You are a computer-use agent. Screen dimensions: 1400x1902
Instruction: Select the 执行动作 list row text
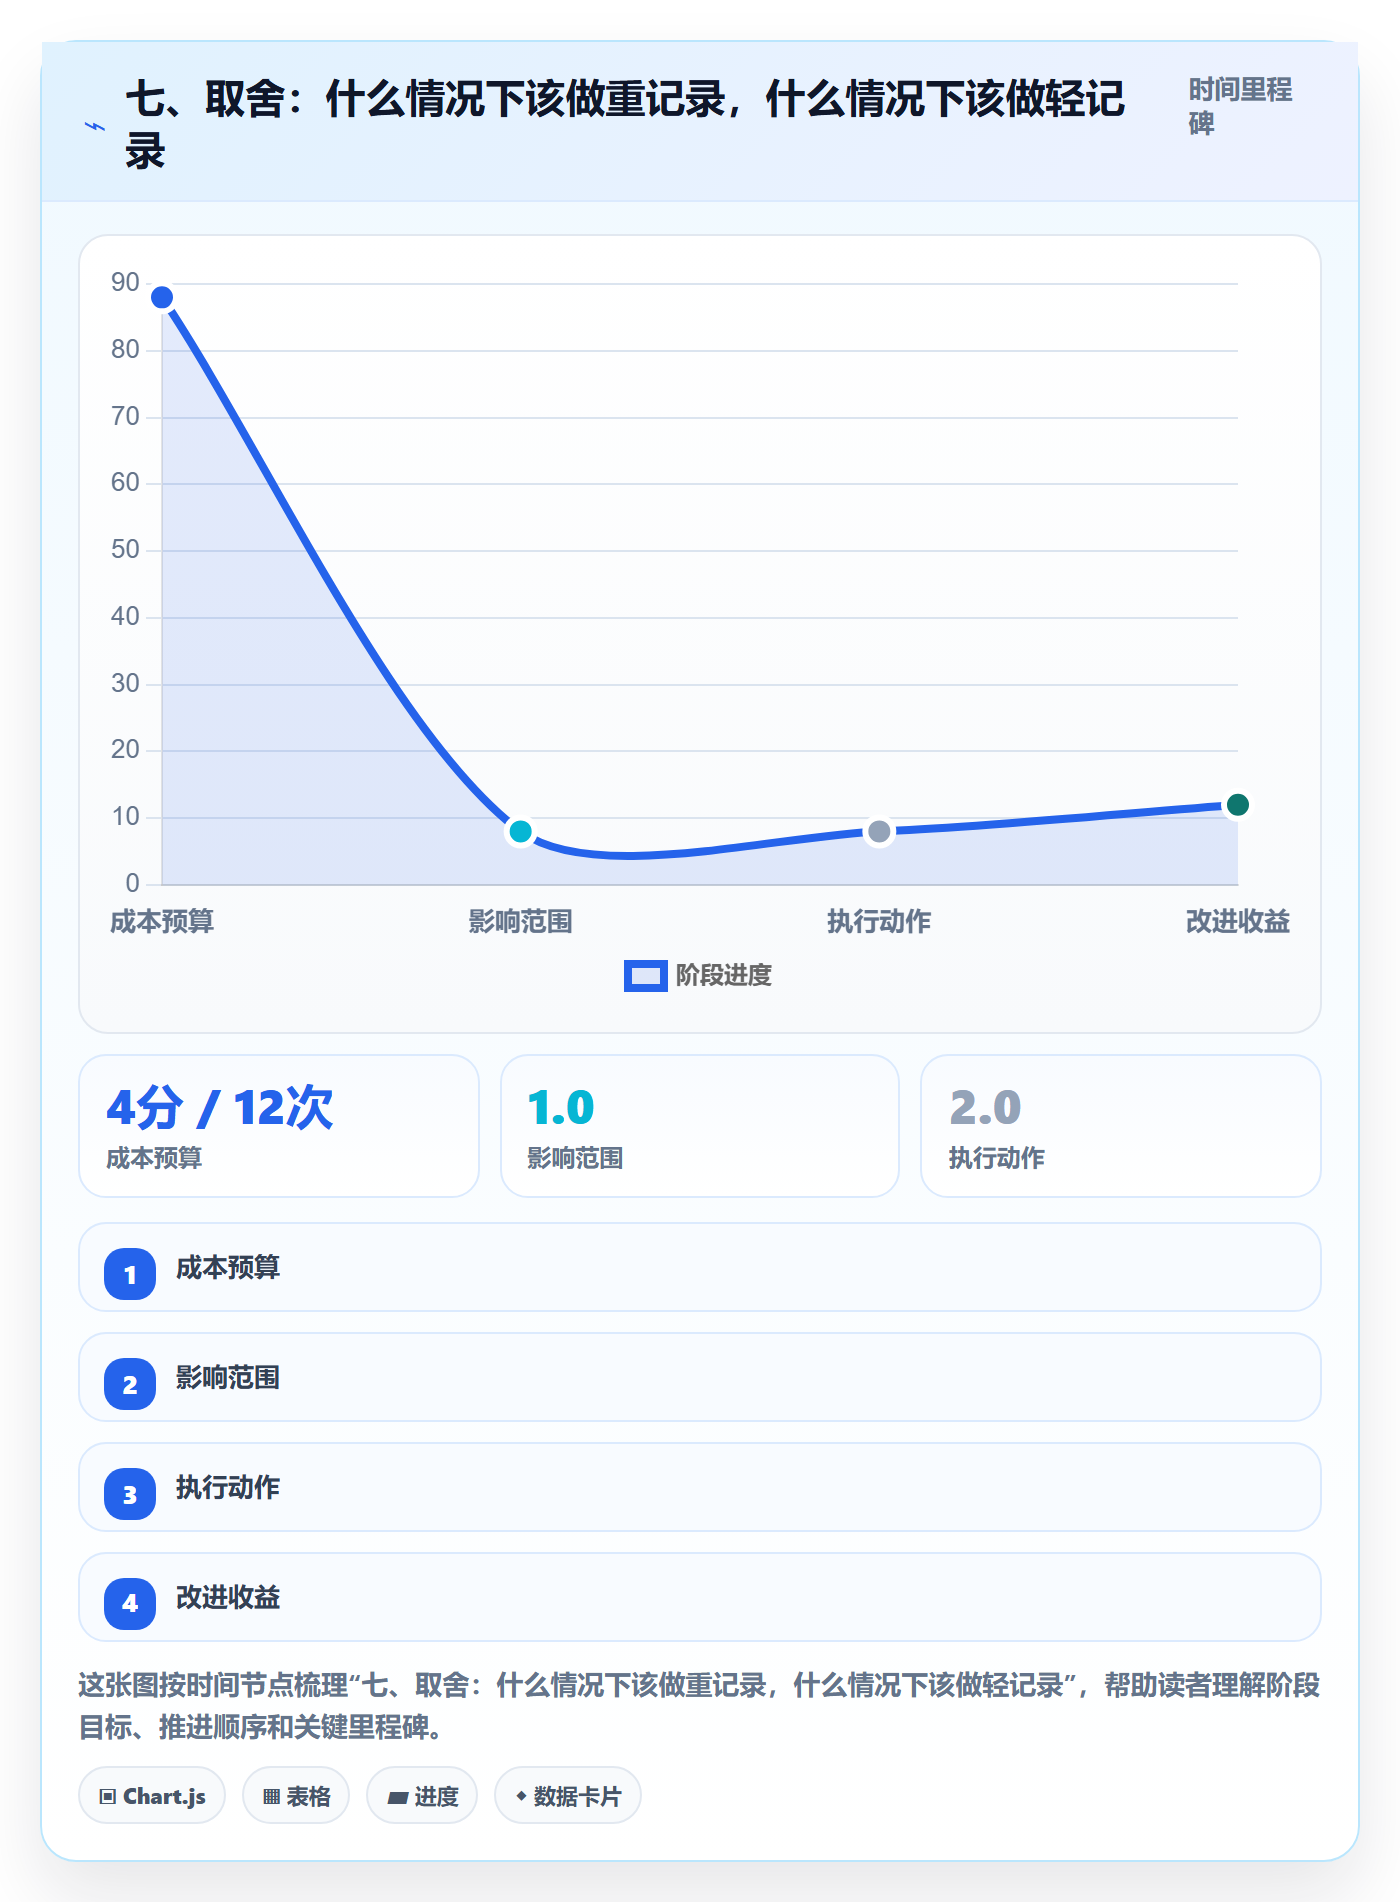pos(228,1488)
